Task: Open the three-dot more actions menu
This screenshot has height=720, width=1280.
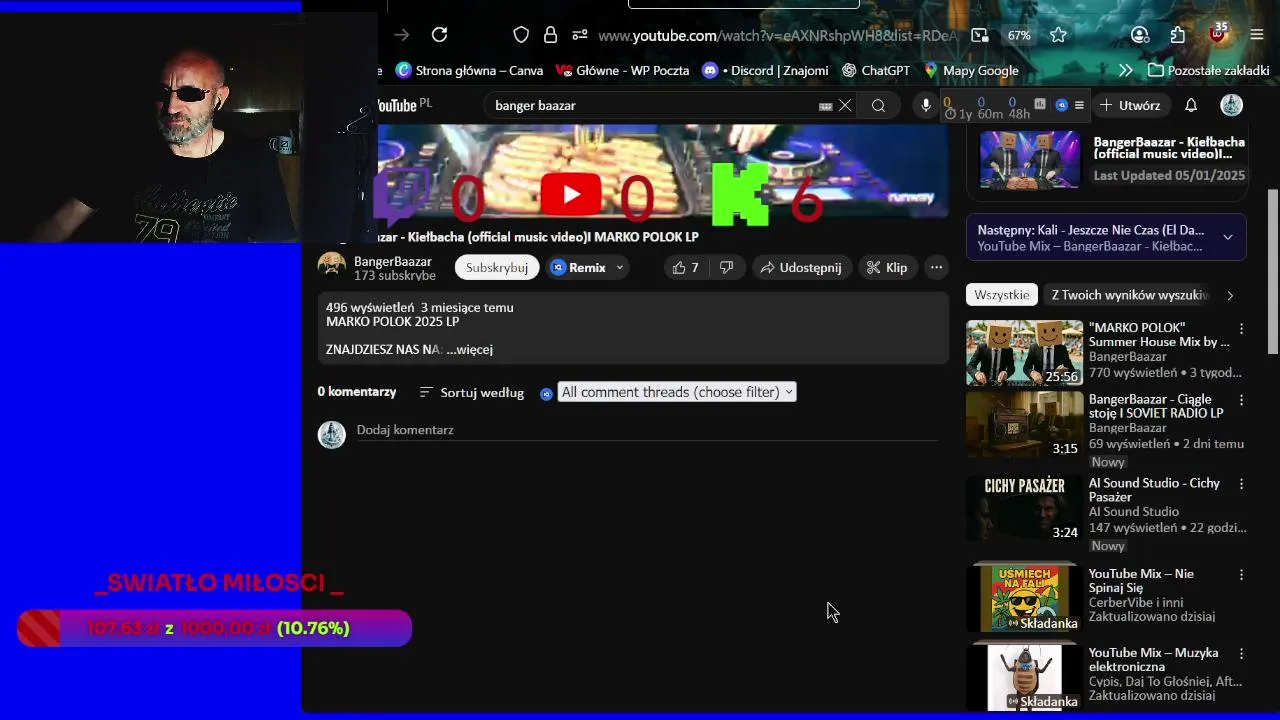Action: [x=936, y=267]
